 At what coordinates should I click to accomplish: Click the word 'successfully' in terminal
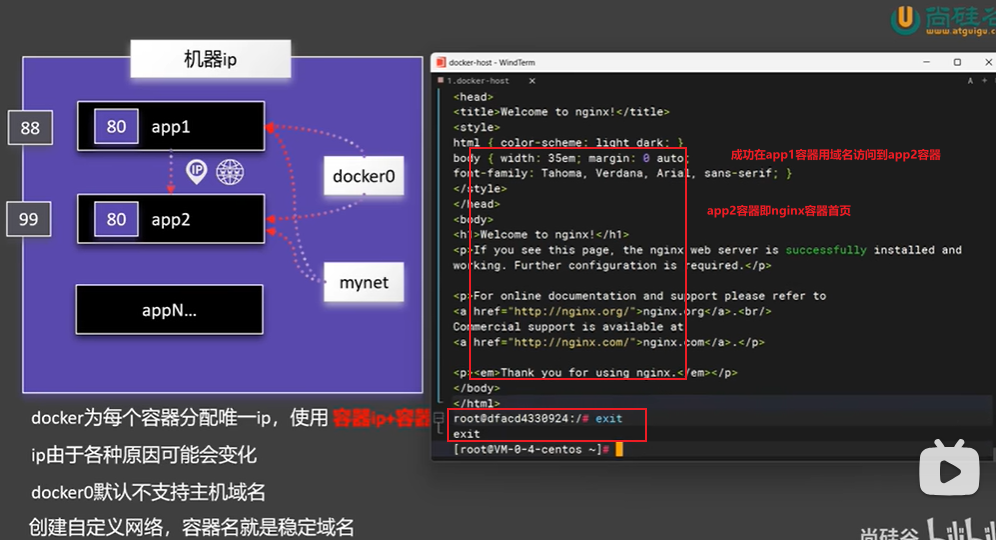click(x=826, y=250)
